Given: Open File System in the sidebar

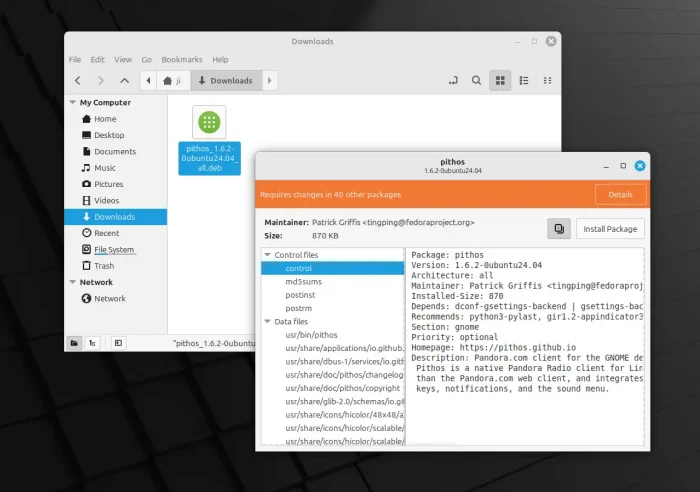Looking at the screenshot, I should [116, 250].
